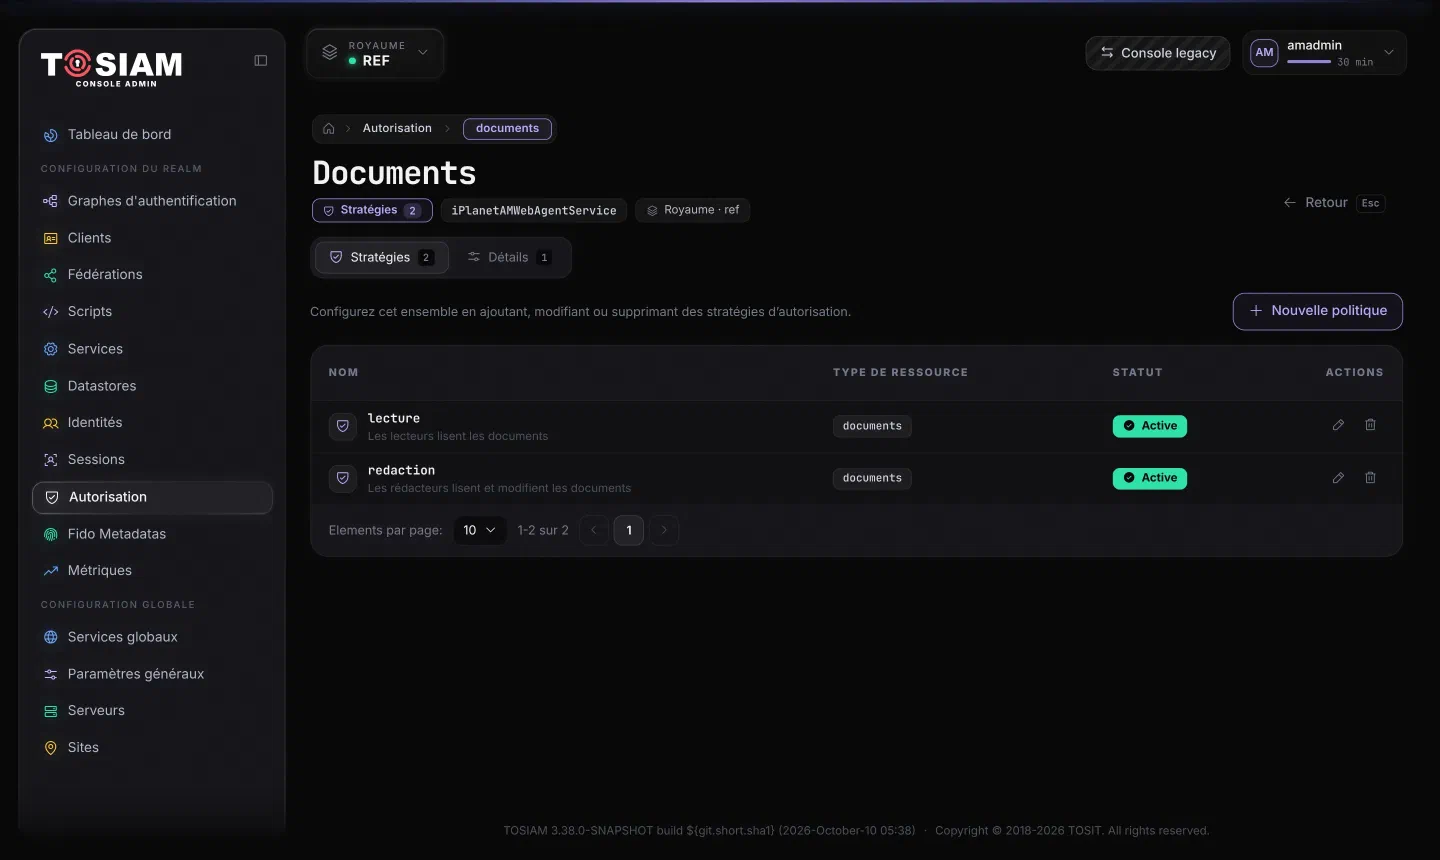1440x860 pixels.
Task: Click the Stratégies 2 chip under the title
Action: pos(372,210)
